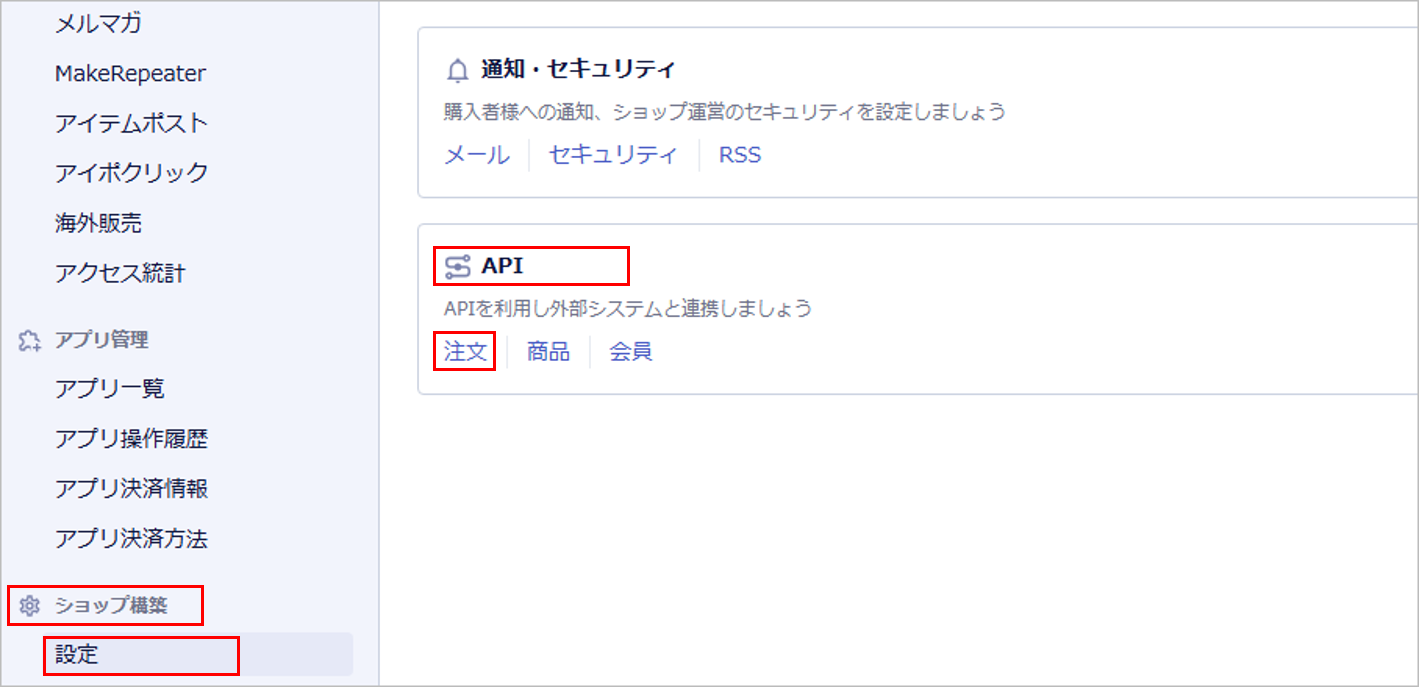Viewport: 1419px width, 687px height.
Task: Open アクセス統計 in the sidebar
Action: [x=120, y=273]
